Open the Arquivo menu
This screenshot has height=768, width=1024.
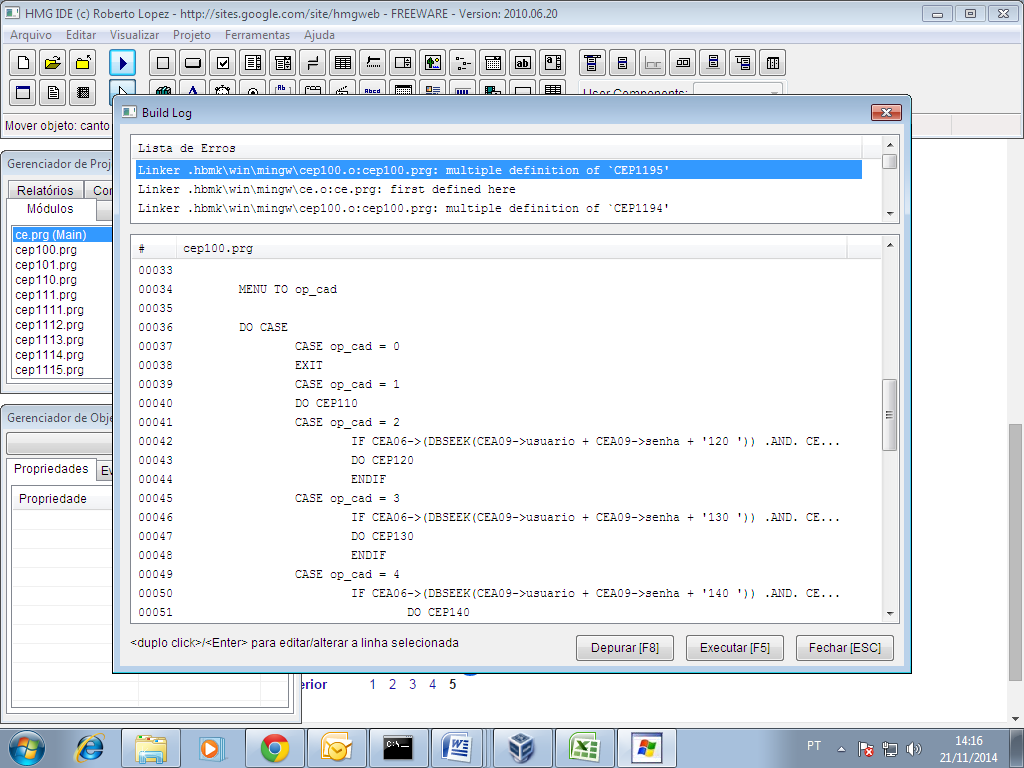point(31,35)
